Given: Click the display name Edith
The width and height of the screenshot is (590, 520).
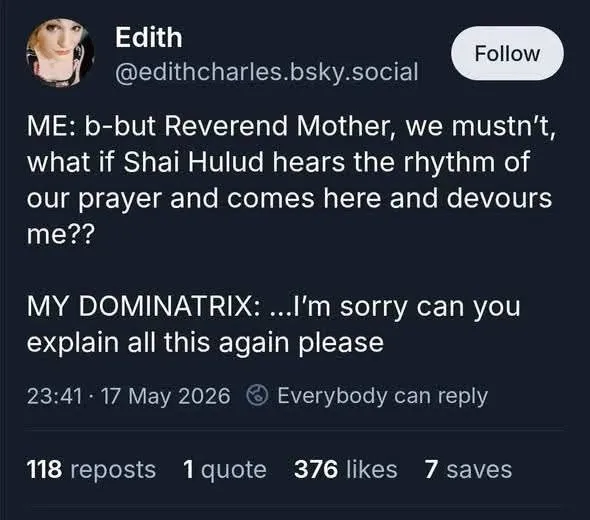Looking at the screenshot, I should (149, 37).
